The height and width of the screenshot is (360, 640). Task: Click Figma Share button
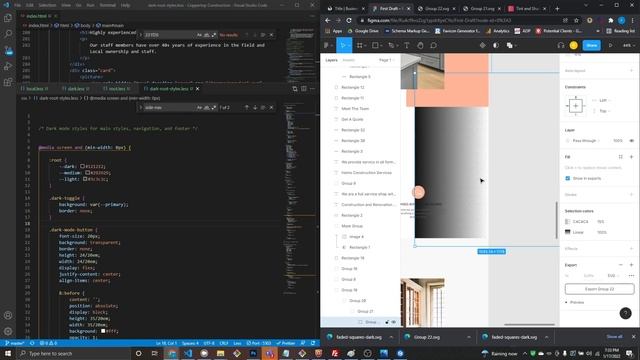click(x=591, y=45)
